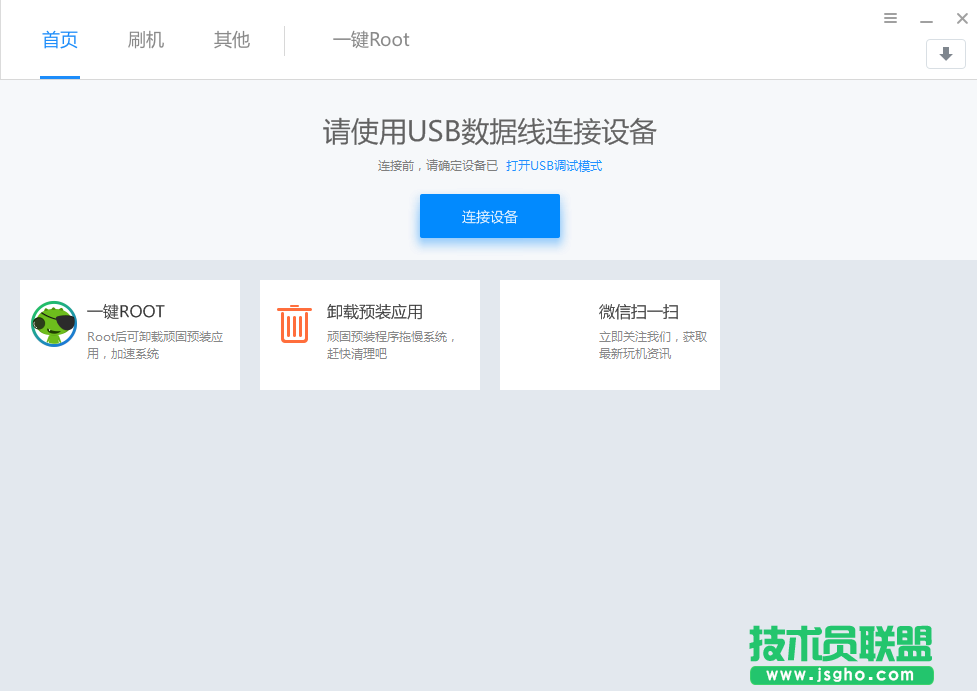
Task: Open the 其他 tab
Action: (x=230, y=39)
